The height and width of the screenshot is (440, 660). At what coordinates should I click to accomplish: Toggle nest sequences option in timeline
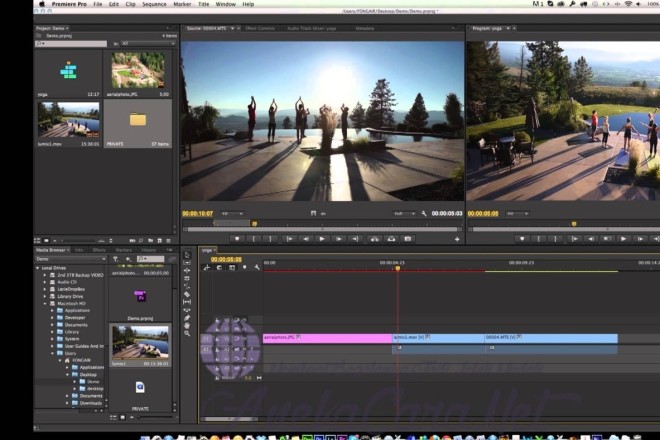click(x=207, y=268)
